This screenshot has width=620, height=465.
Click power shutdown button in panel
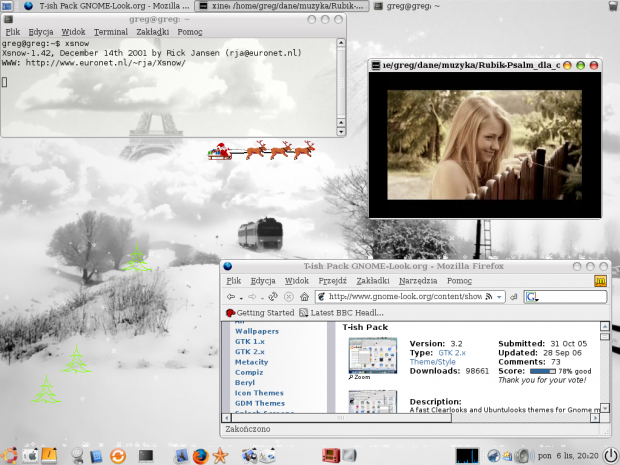click(x=611, y=455)
